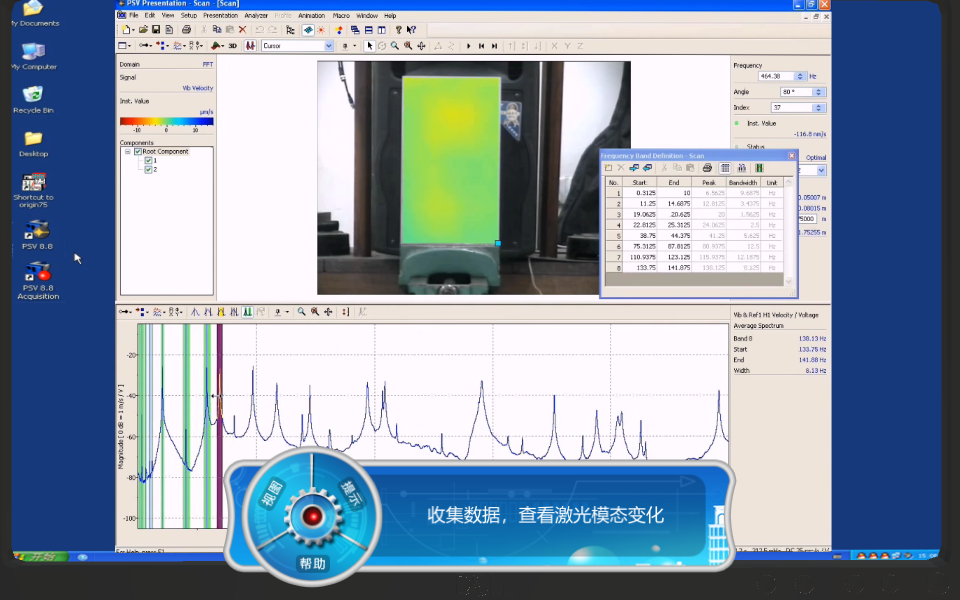
Task: Open the Cursor mode dropdown
Action: 328,46
